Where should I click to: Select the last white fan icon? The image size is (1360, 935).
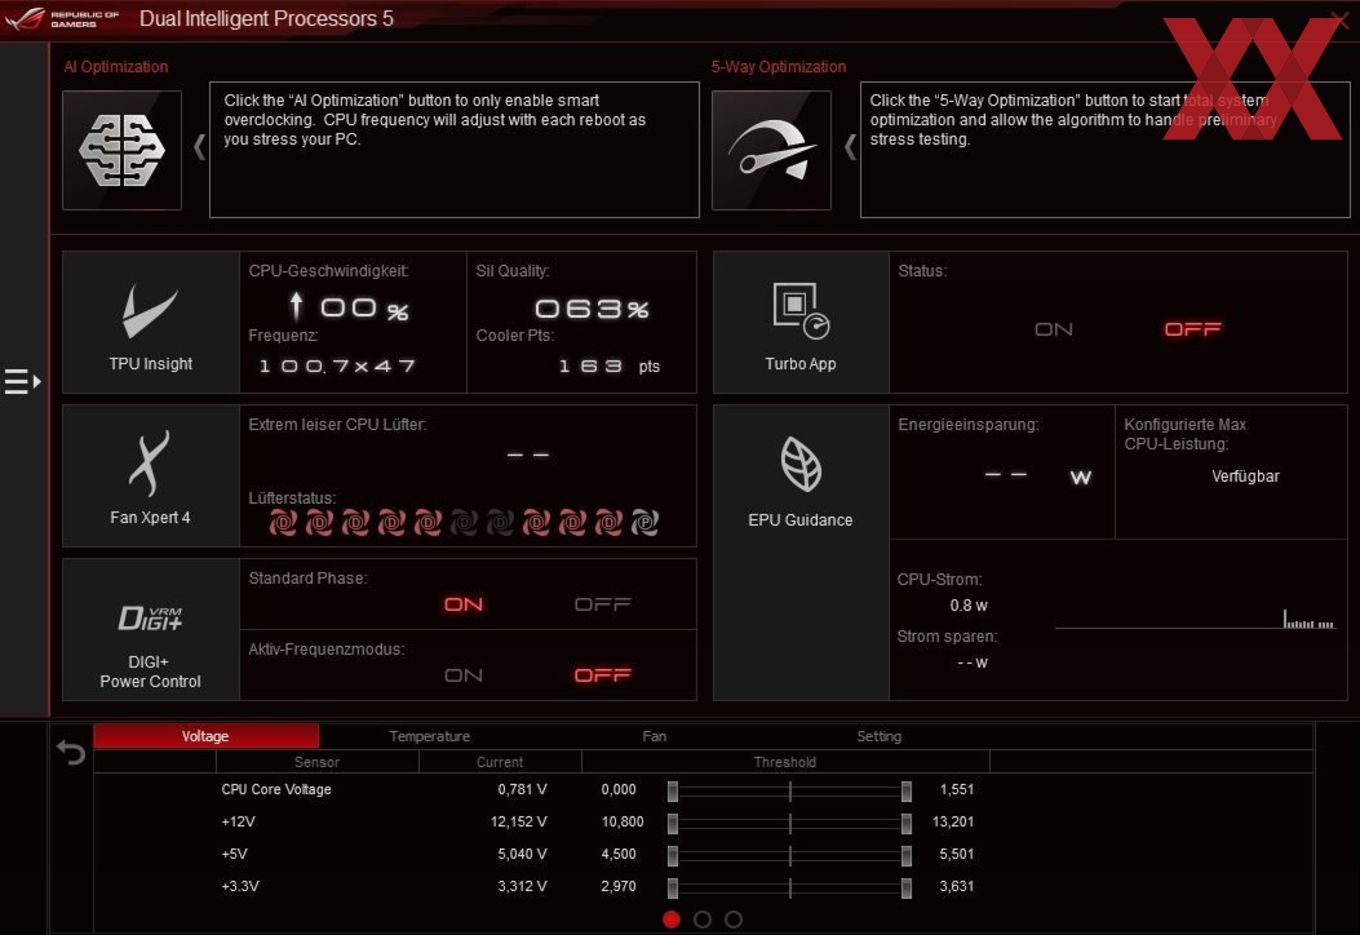[645, 522]
